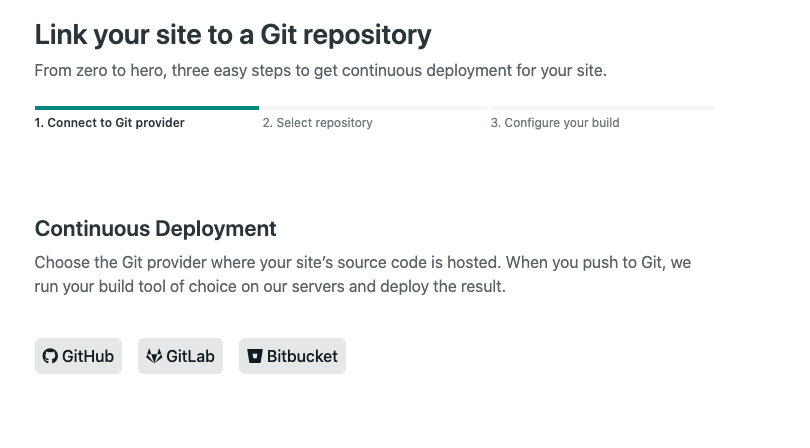
Task: Go to the Select repository step
Action: pos(317,123)
